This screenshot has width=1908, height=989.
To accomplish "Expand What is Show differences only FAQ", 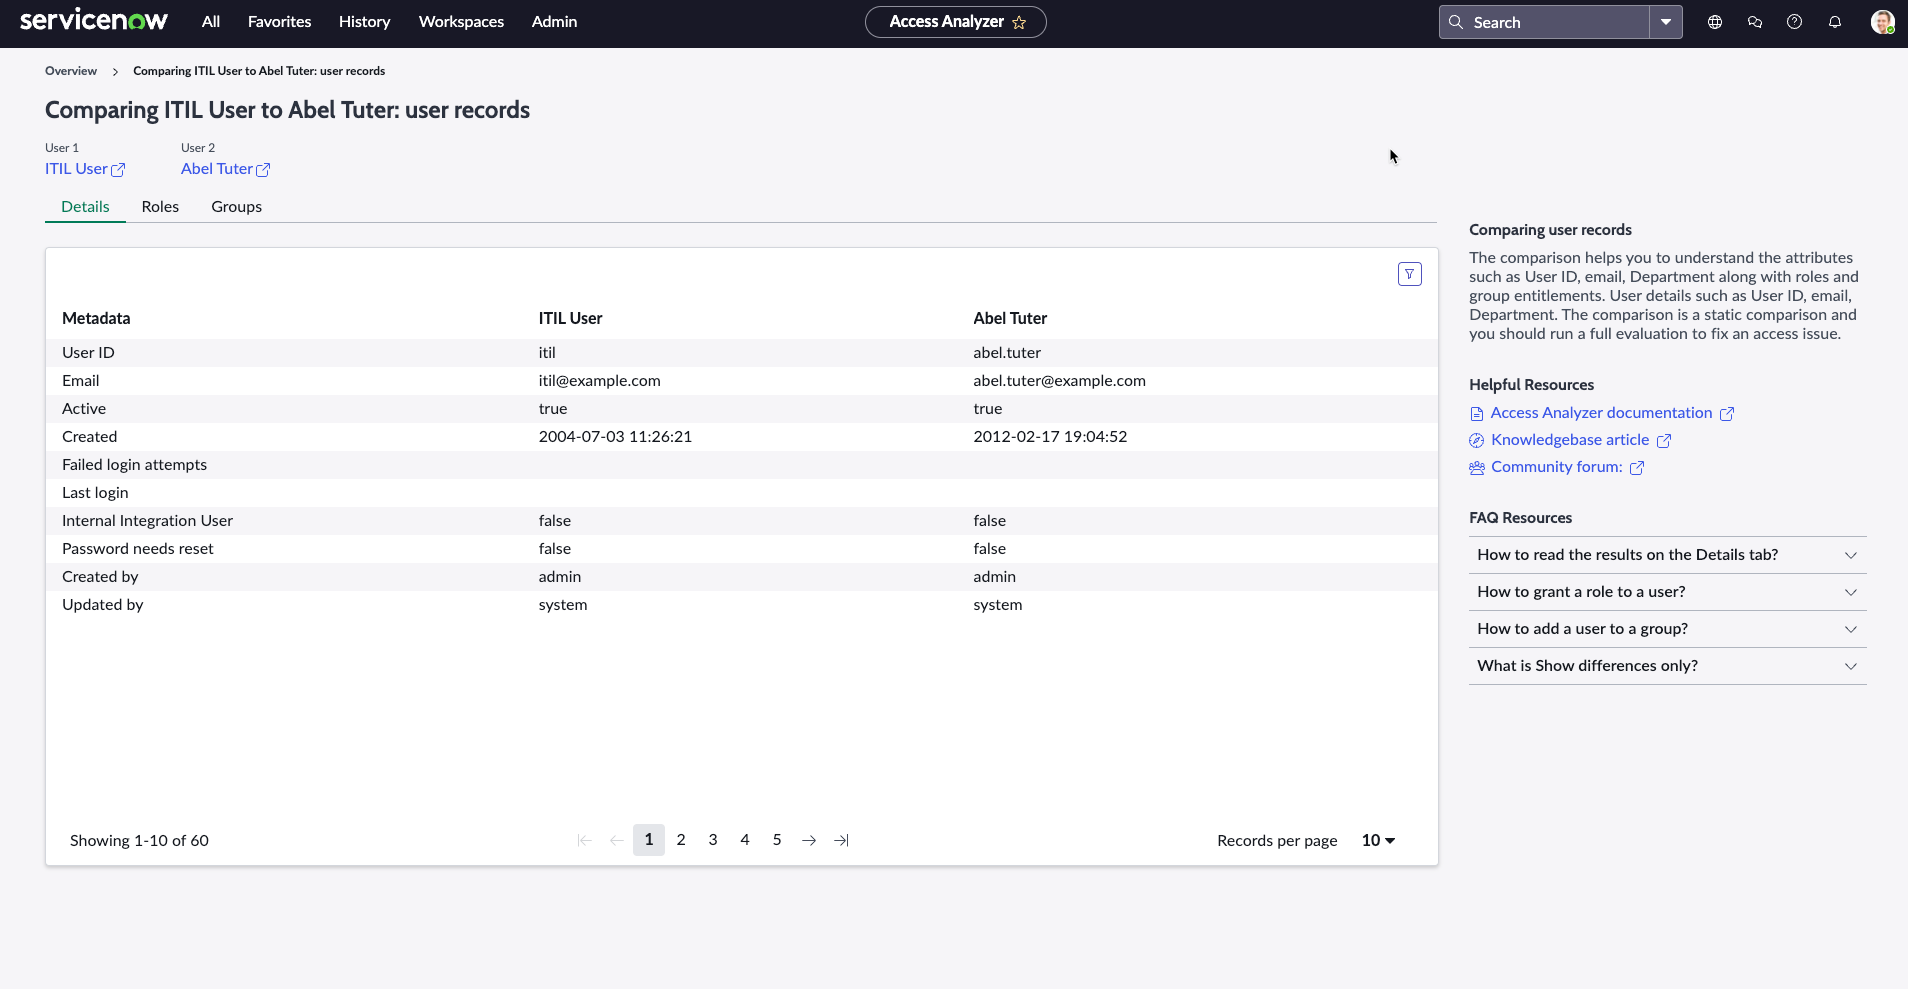I will coord(1667,666).
